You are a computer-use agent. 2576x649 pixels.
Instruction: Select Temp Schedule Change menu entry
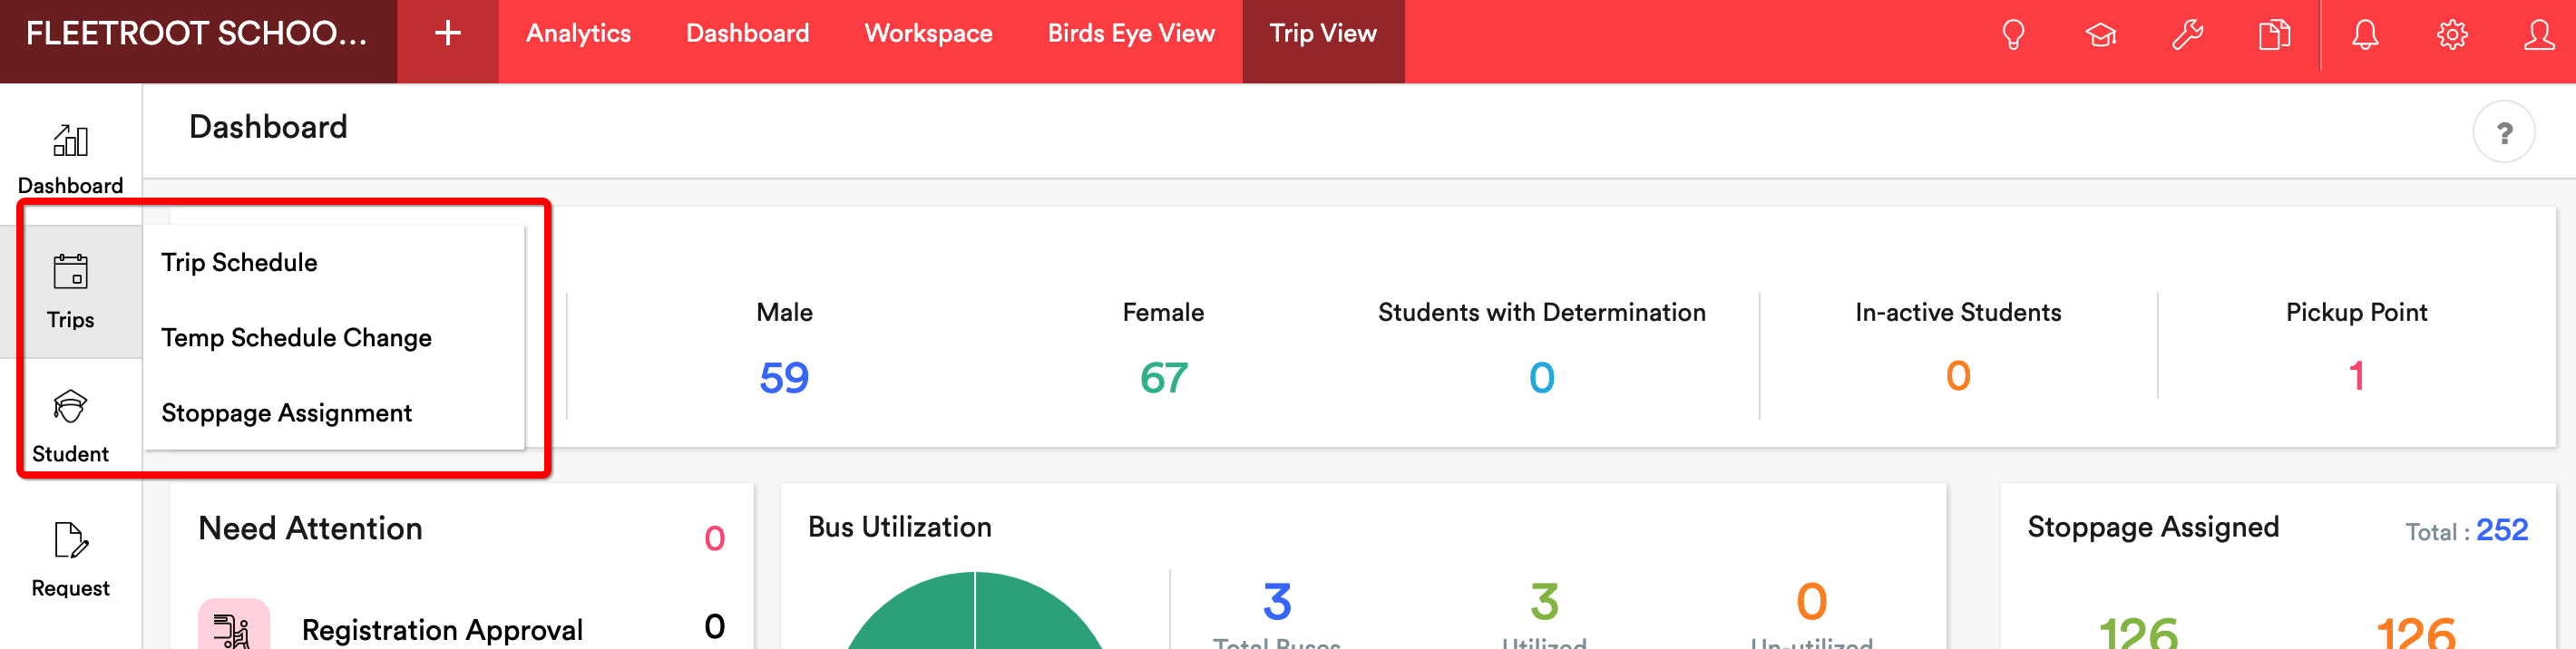(296, 338)
